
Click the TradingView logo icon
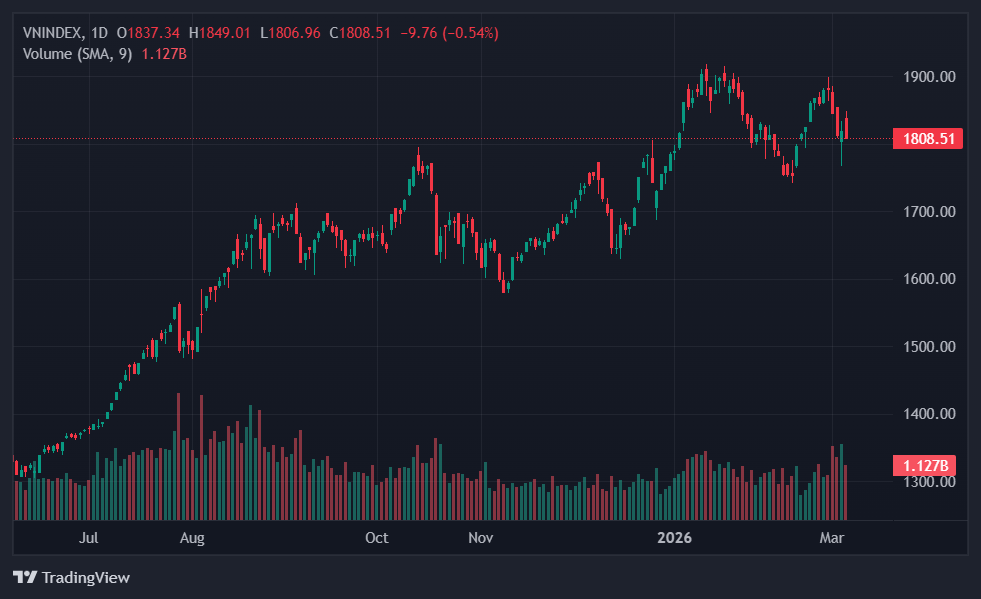tap(24, 577)
